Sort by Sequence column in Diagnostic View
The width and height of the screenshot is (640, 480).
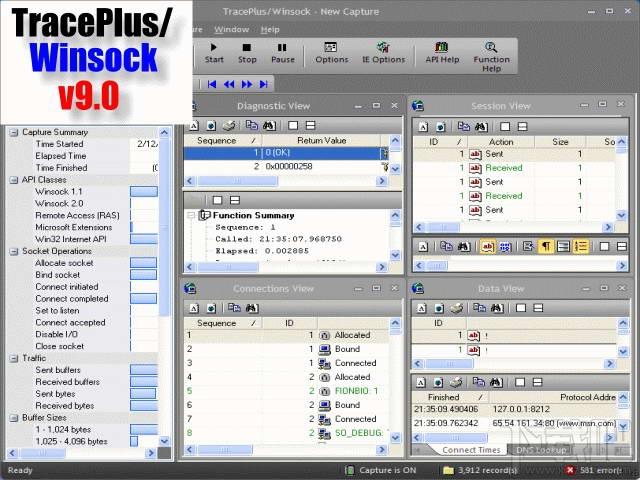pyautogui.click(x=222, y=140)
